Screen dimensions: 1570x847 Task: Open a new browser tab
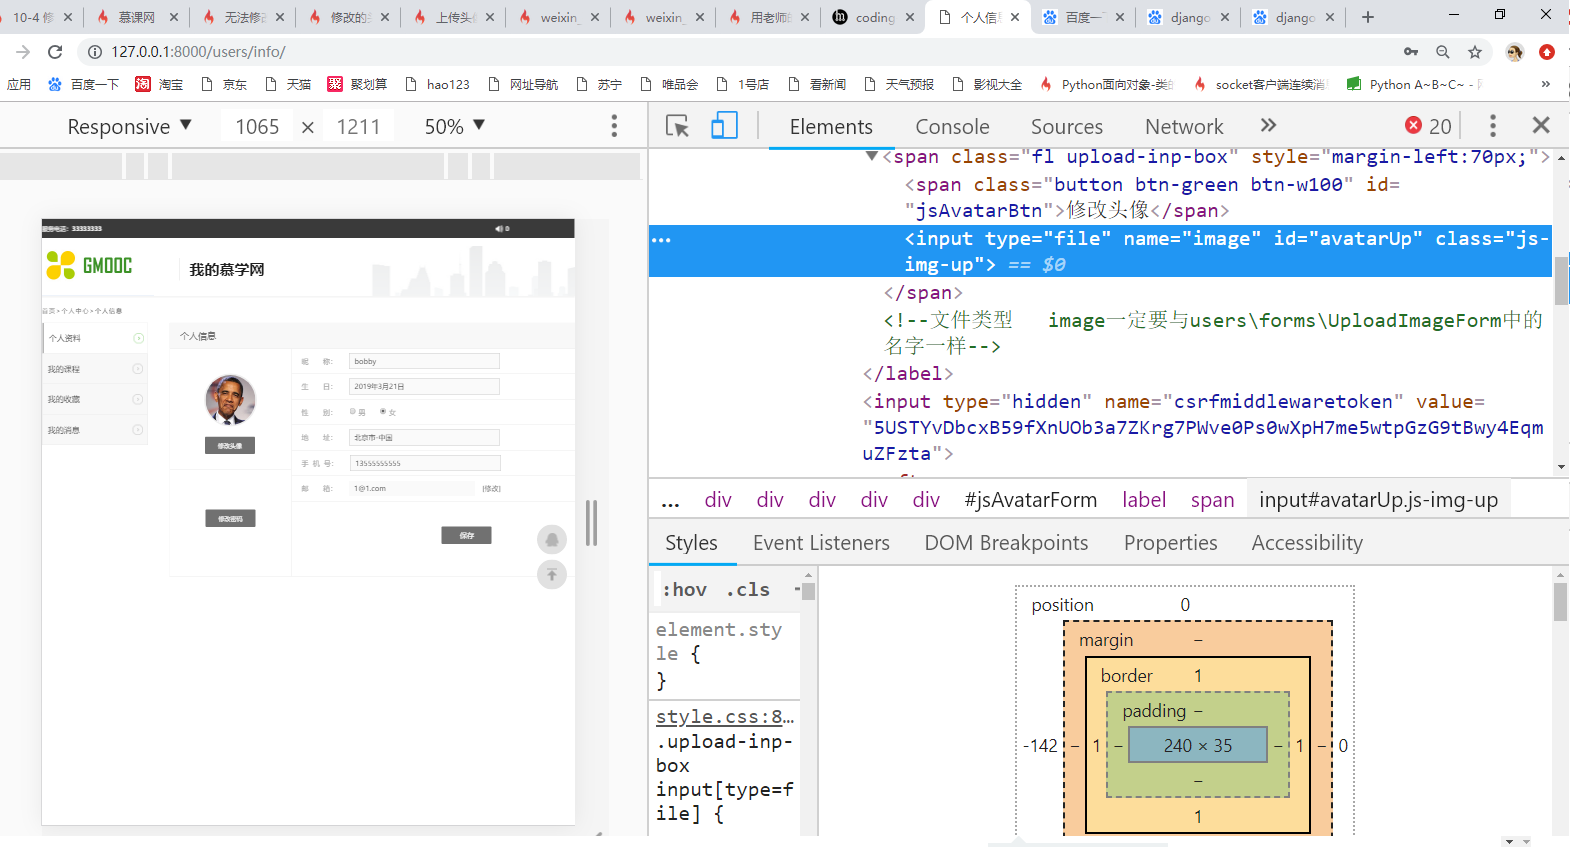(x=1368, y=17)
